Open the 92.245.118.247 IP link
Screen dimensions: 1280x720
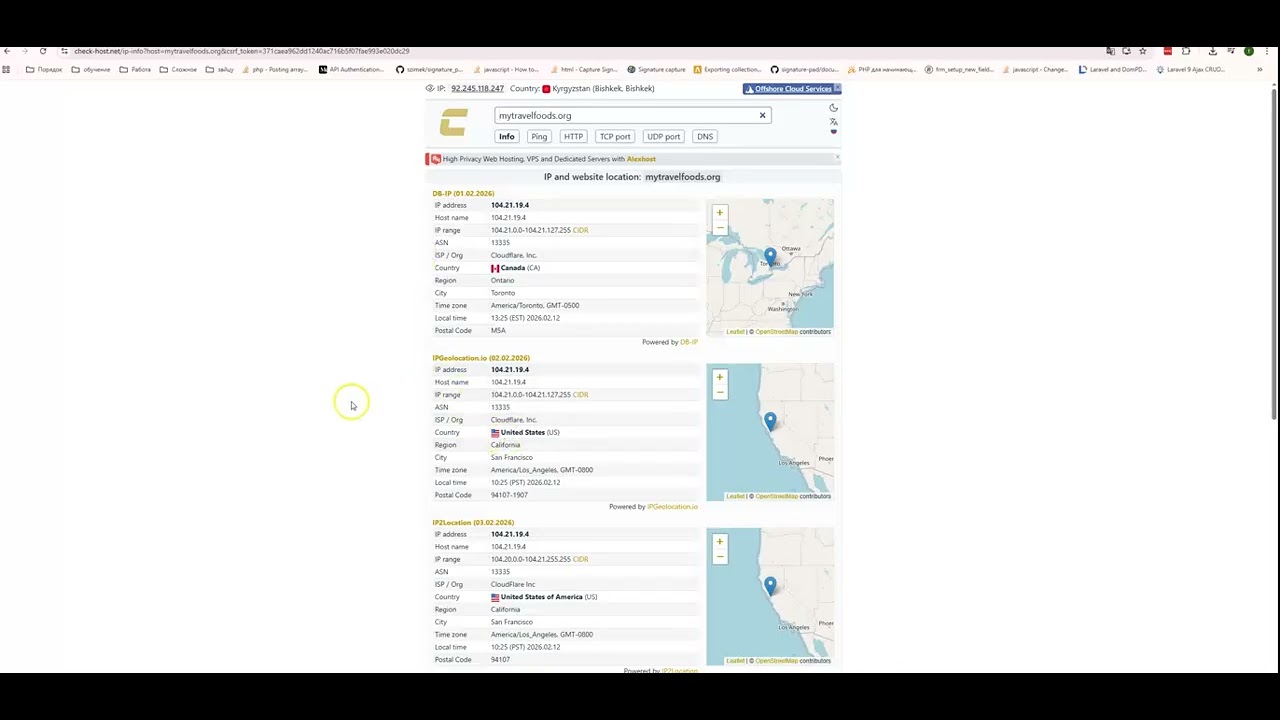tap(477, 88)
